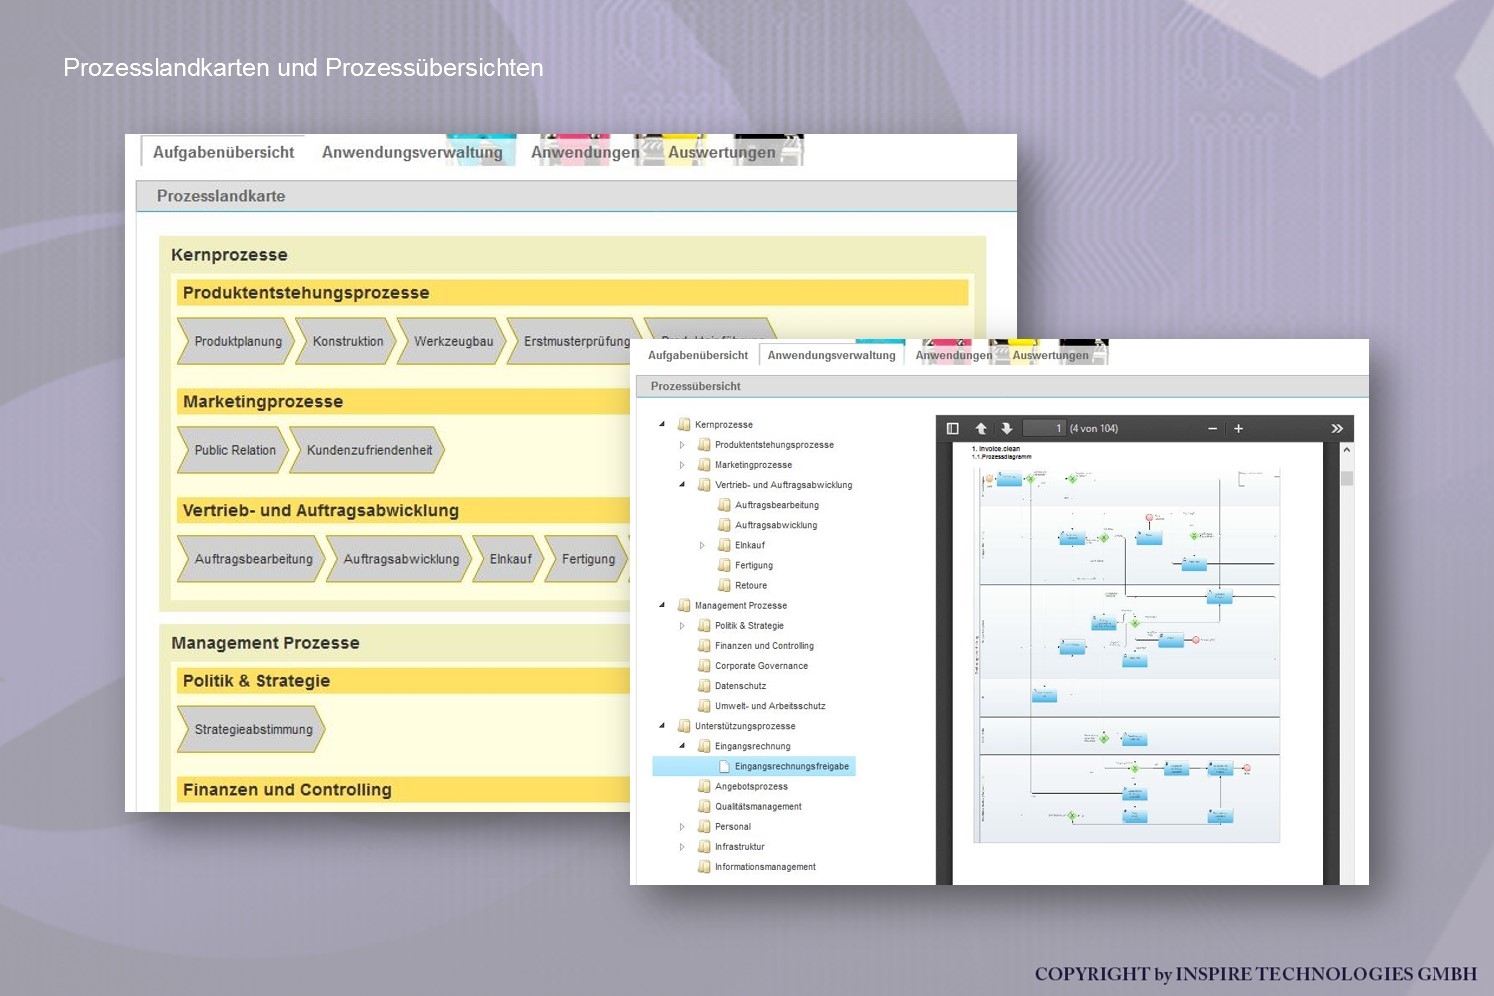Collapse the Vertrieb- und Auftragsabwicklung tree node
The image size is (1494, 996).
(682, 484)
